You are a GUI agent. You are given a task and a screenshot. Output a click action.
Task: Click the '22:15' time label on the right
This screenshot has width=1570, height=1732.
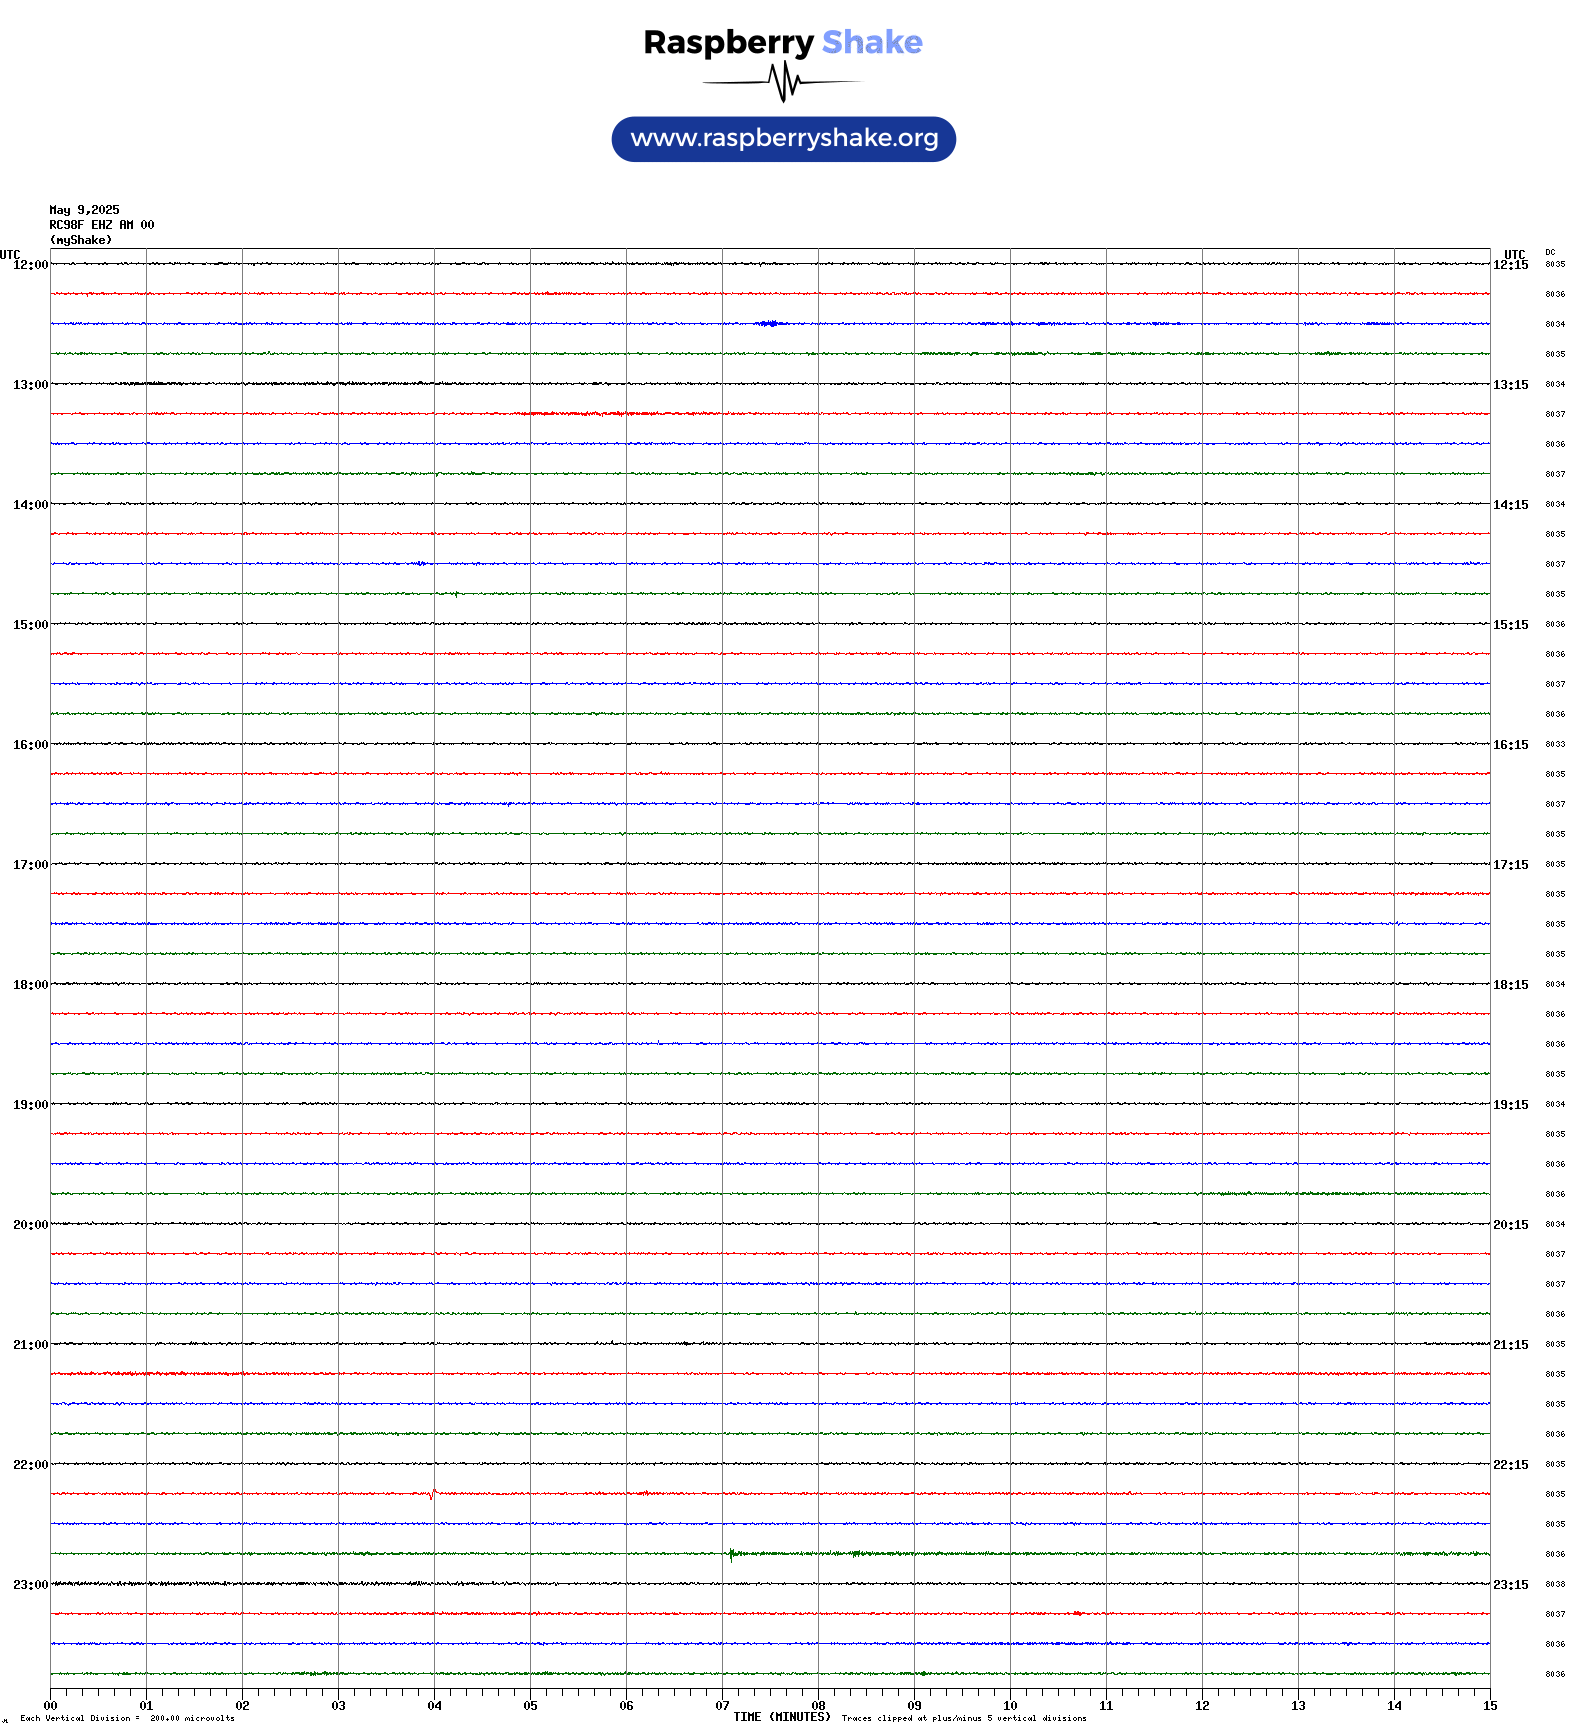pyautogui.click(x=1511, y=1465)
